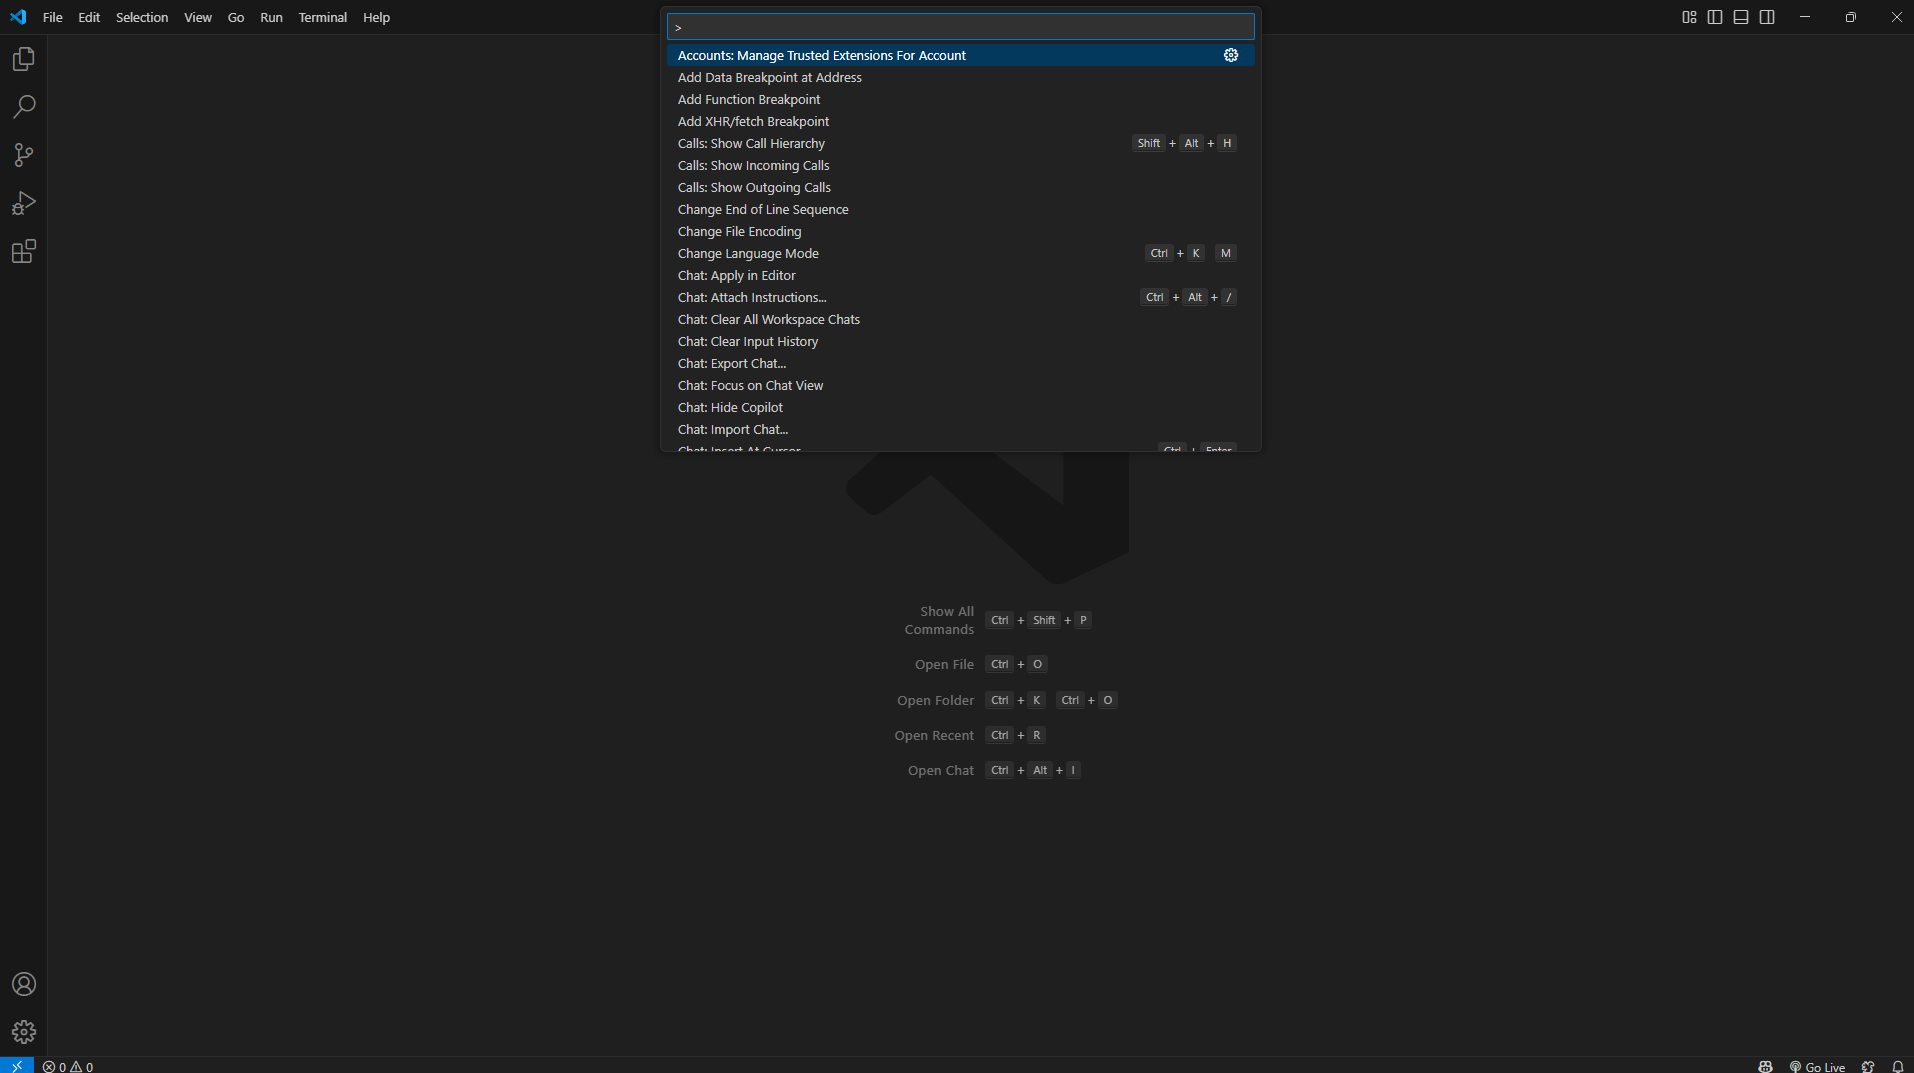This screenshot has height=1073, width=1914.
Task: Select Change File Encoding command
Action: pos(960,231)
